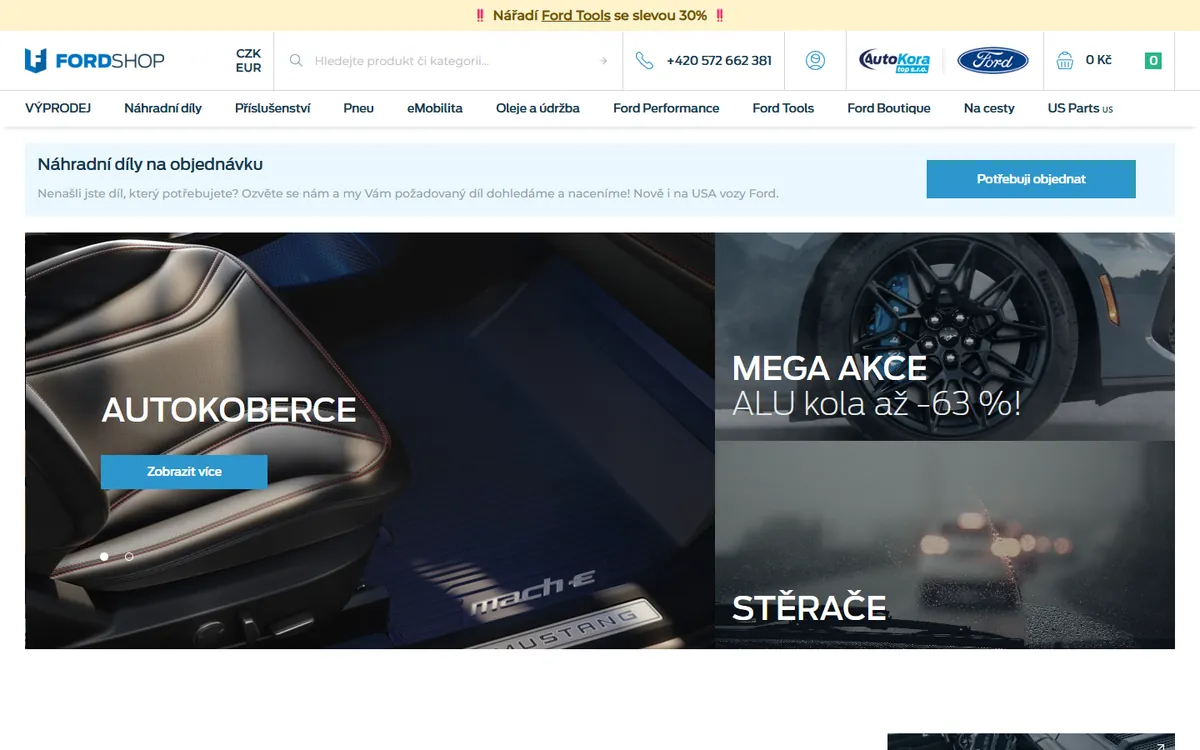Screen dimensions: 1200x750
Task: Open the Ford Performance menu
Action: (666, 108)
